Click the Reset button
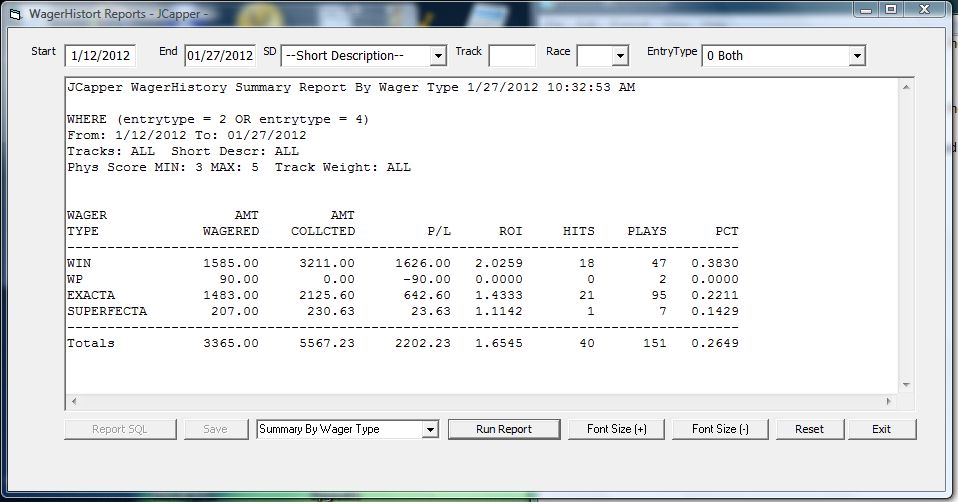The height and width of the screenshot is (502, 958). click(x=810, y=429)
